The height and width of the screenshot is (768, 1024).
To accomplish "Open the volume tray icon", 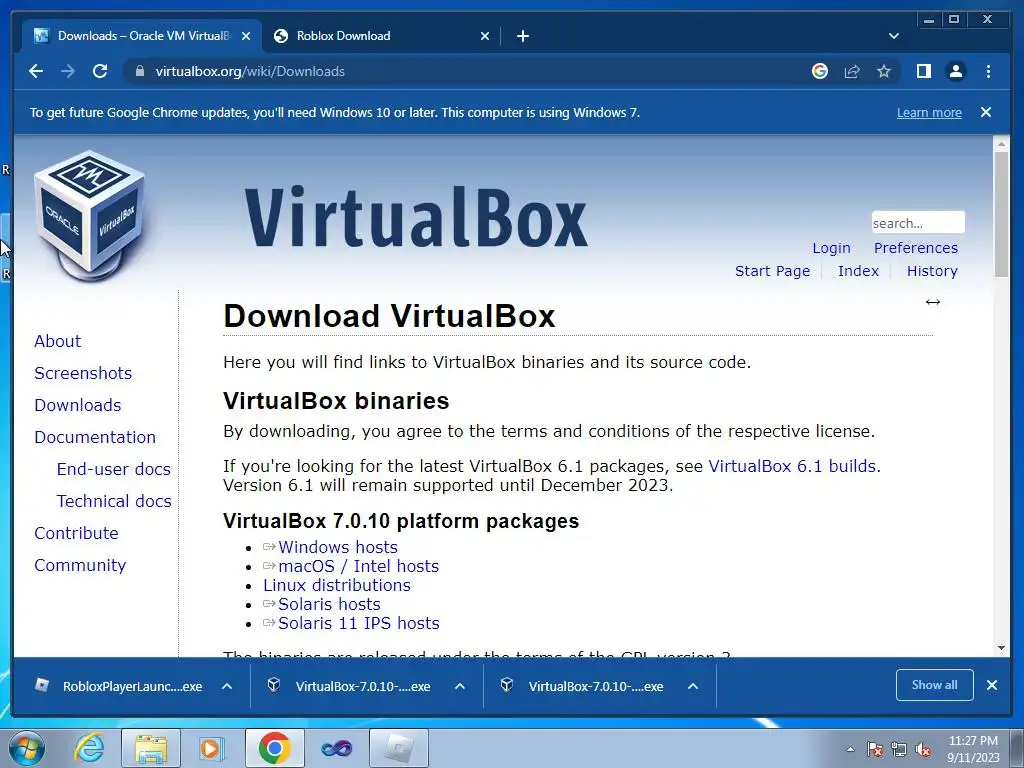I will pos(923,749).
